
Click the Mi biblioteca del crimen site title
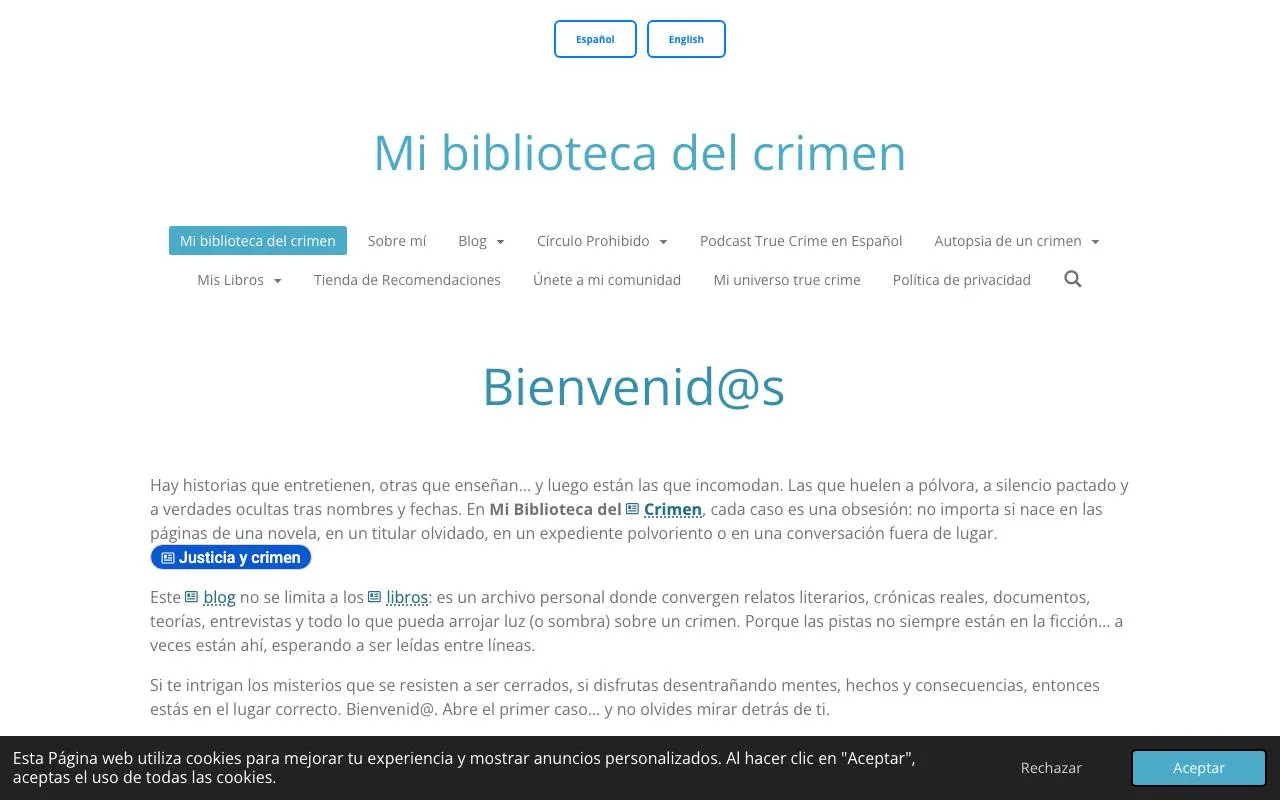(640, 153)
